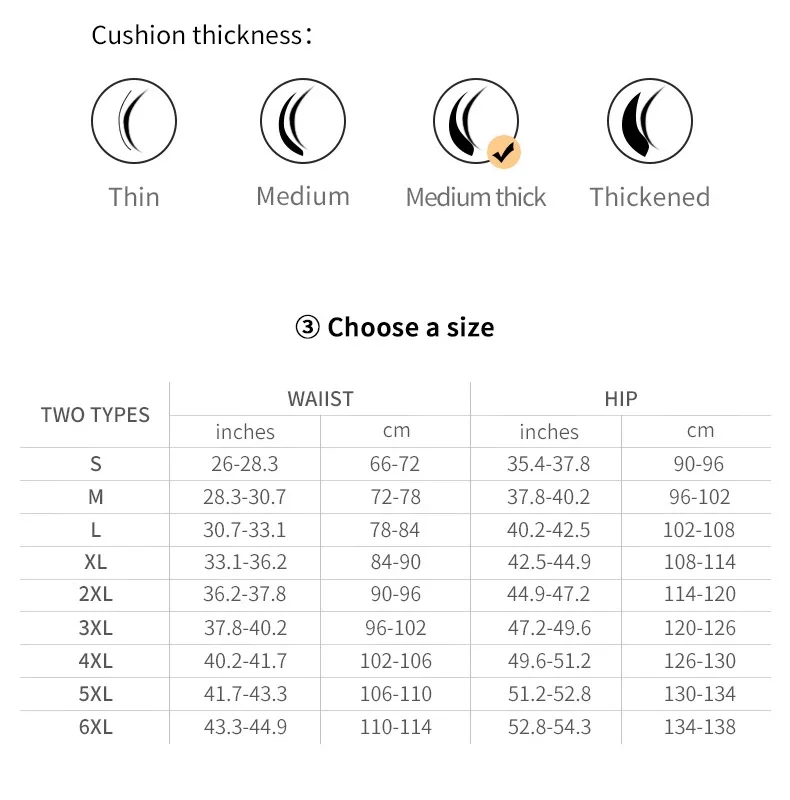Click M waist value 28.3-30.7
The height and width of the screenshot is (800, 790).
pos(245,497)
